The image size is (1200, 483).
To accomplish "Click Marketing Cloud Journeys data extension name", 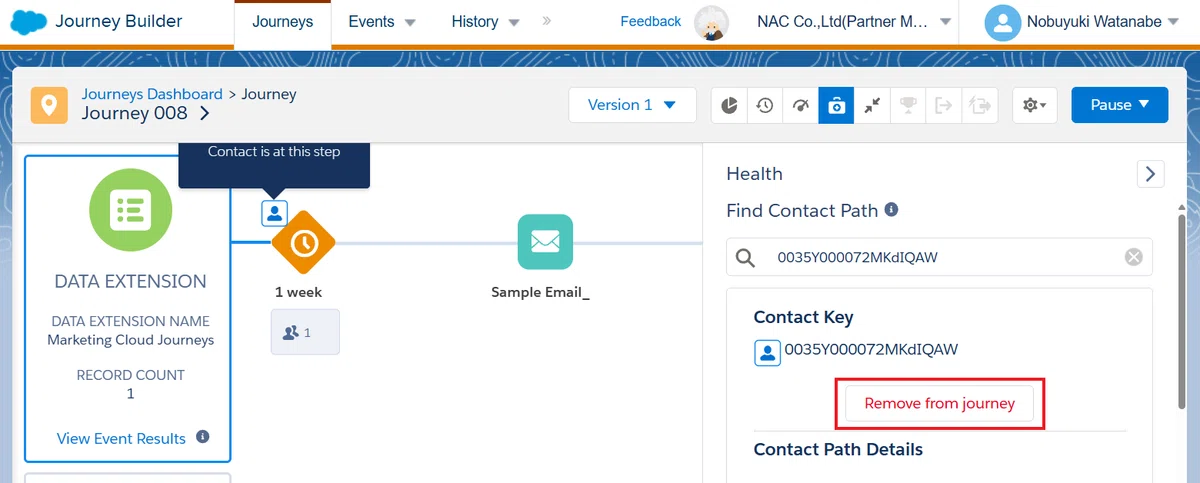I will [x=130, y=340].
